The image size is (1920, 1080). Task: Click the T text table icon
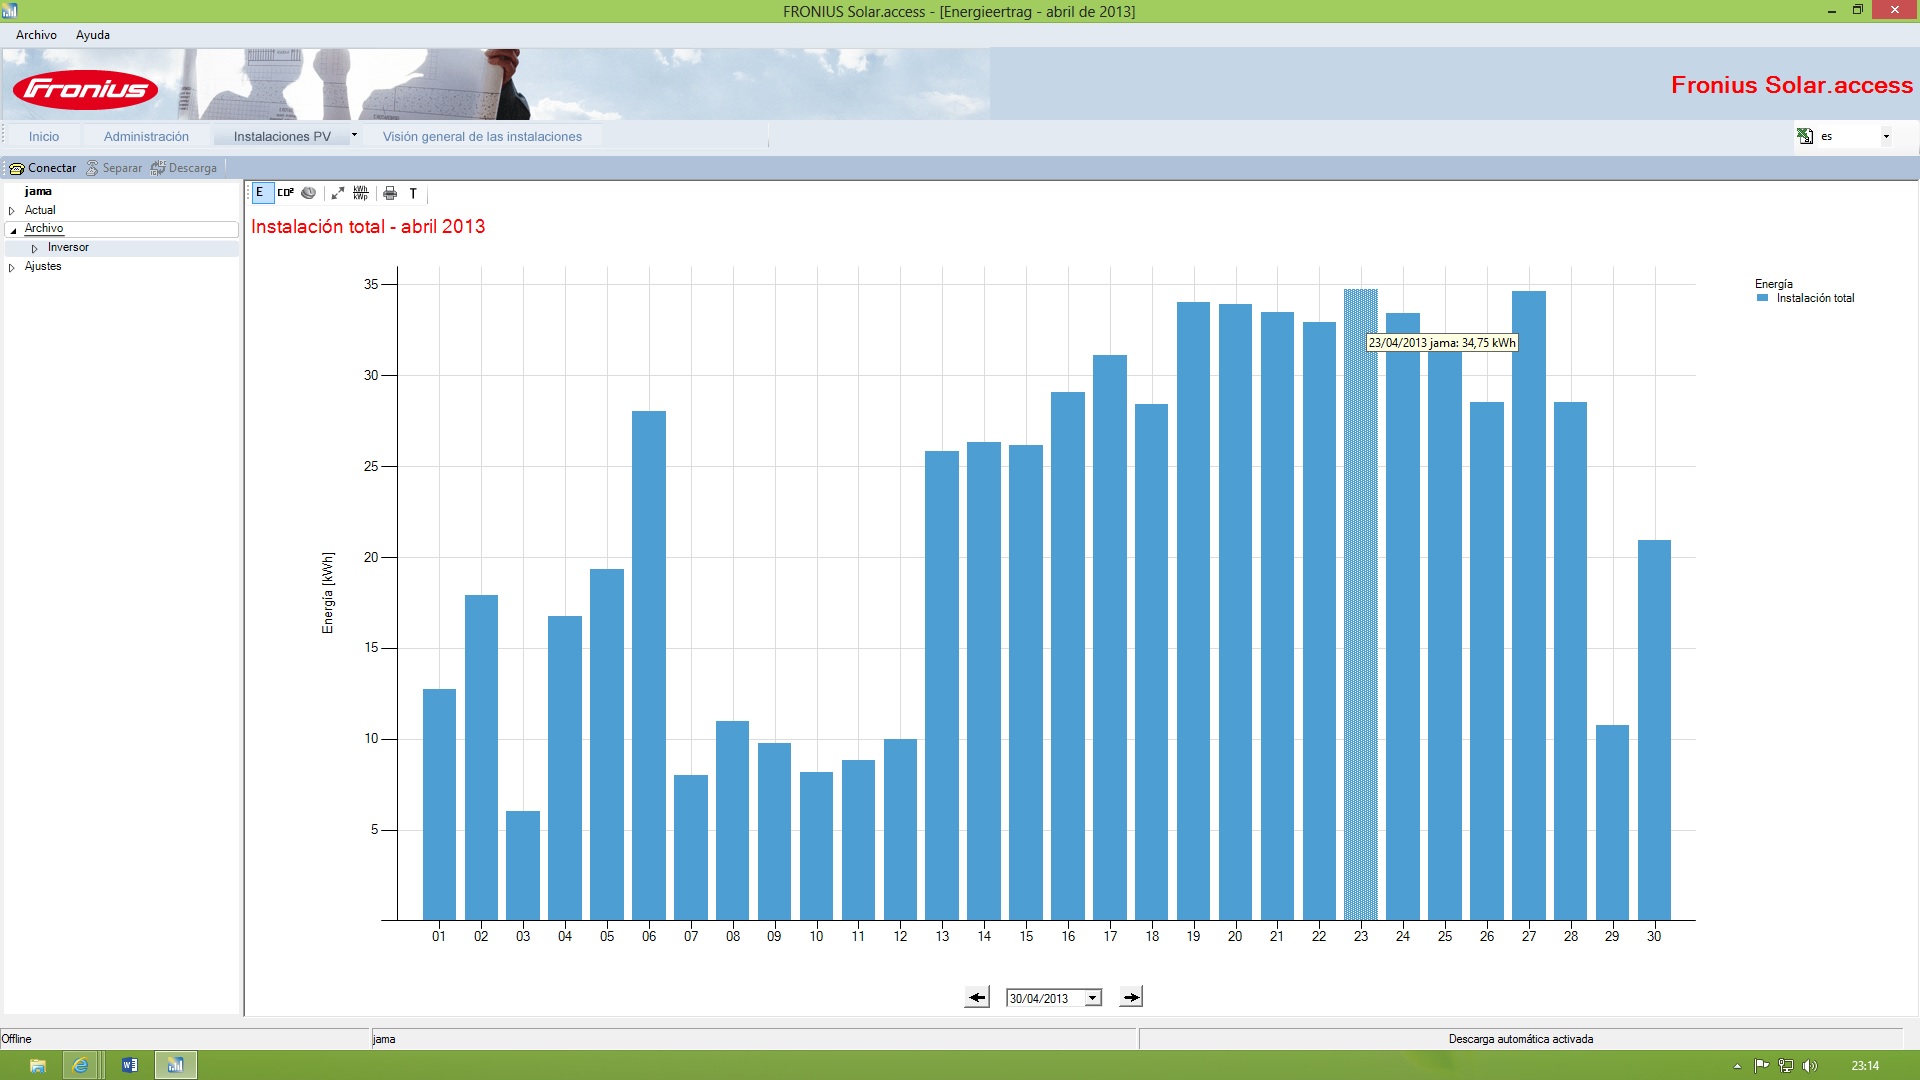[x=413, y=193]
